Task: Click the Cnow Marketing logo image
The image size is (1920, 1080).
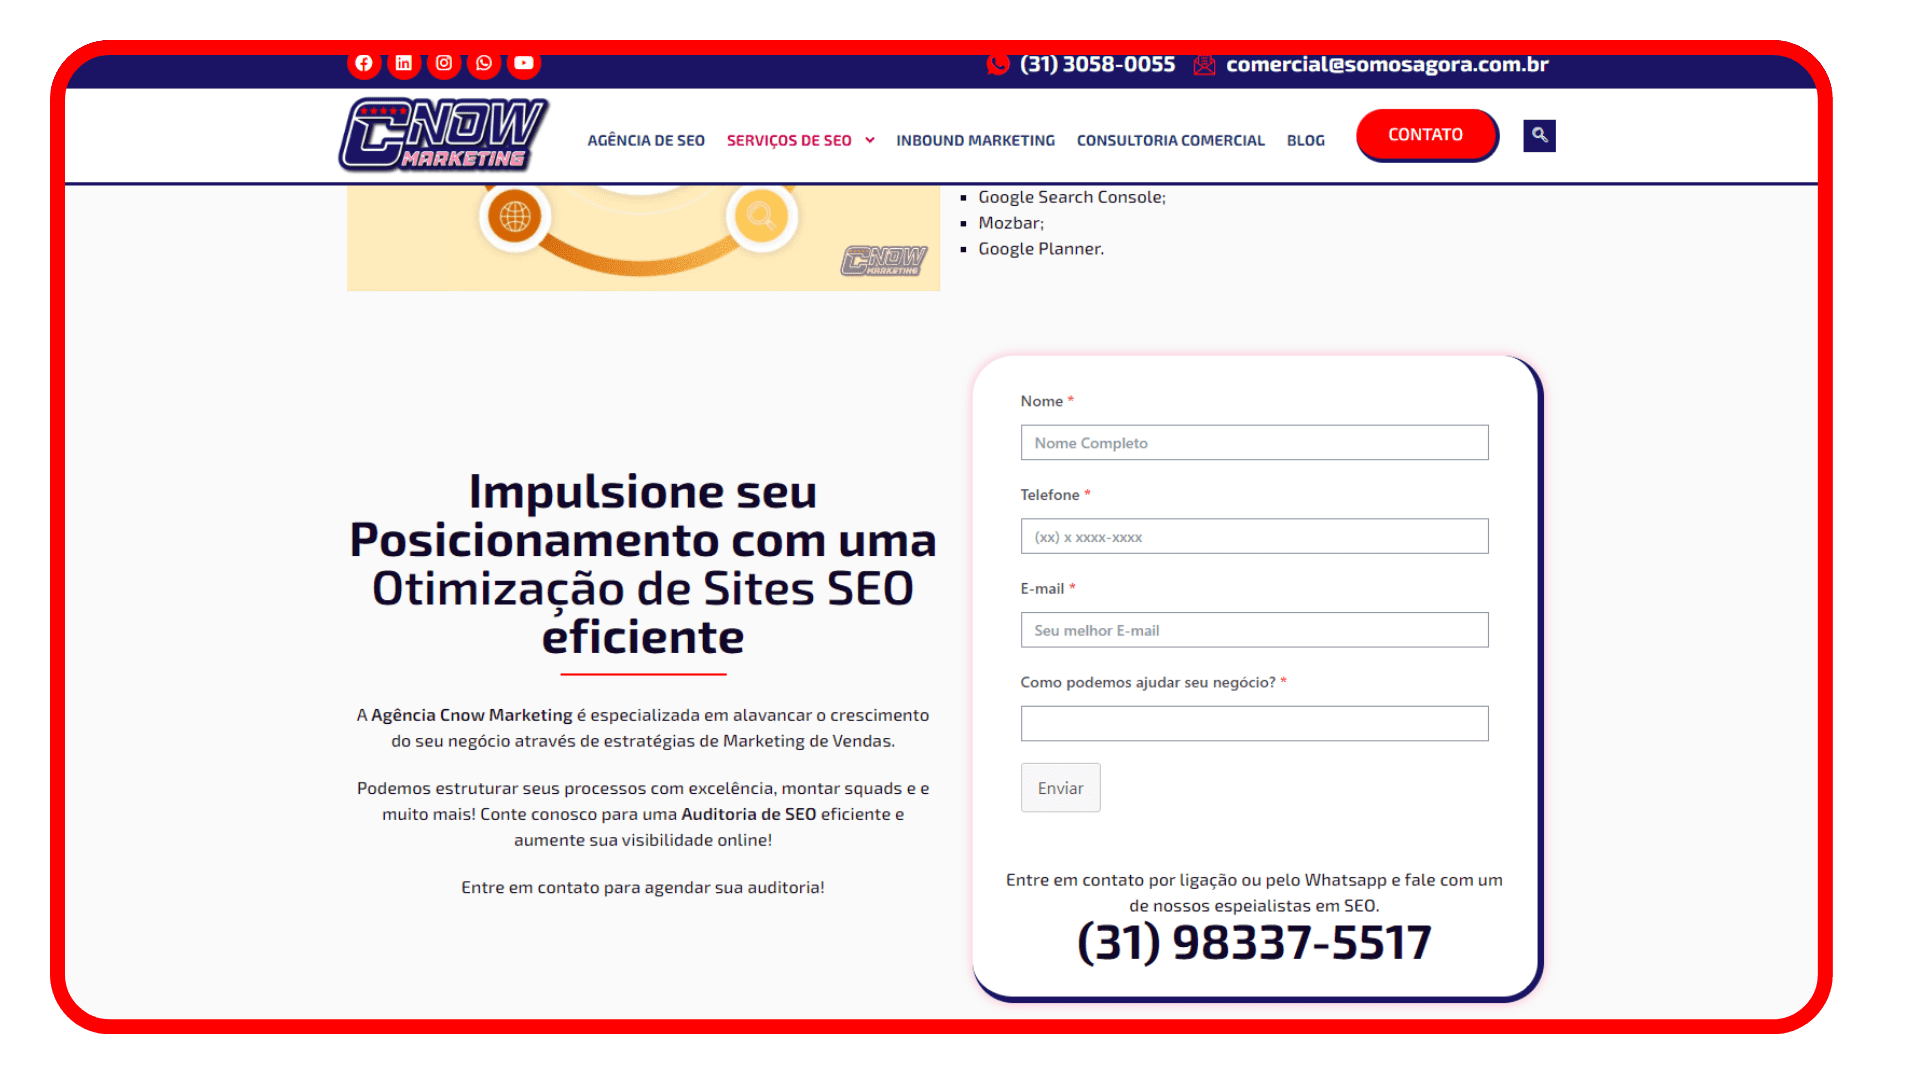Action: (443, 133)
